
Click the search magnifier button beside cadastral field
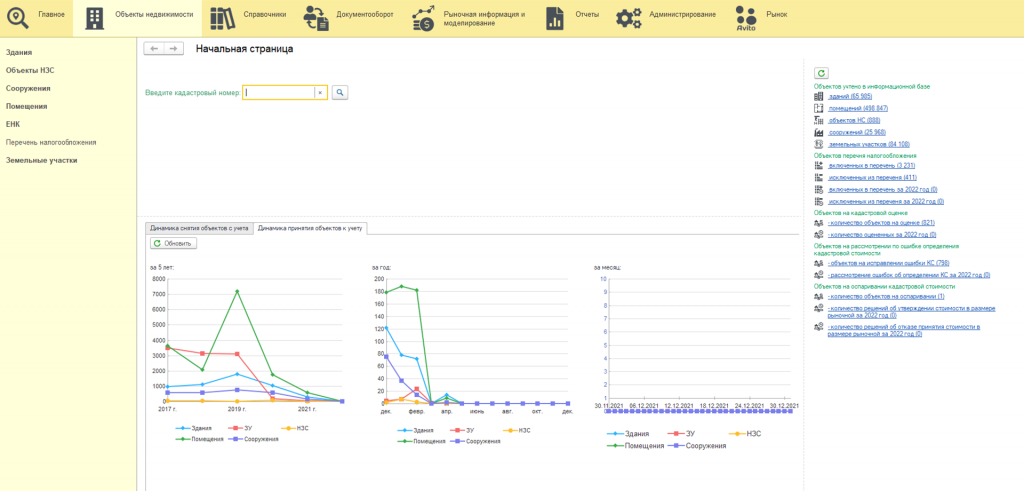[x=340, y=93]
